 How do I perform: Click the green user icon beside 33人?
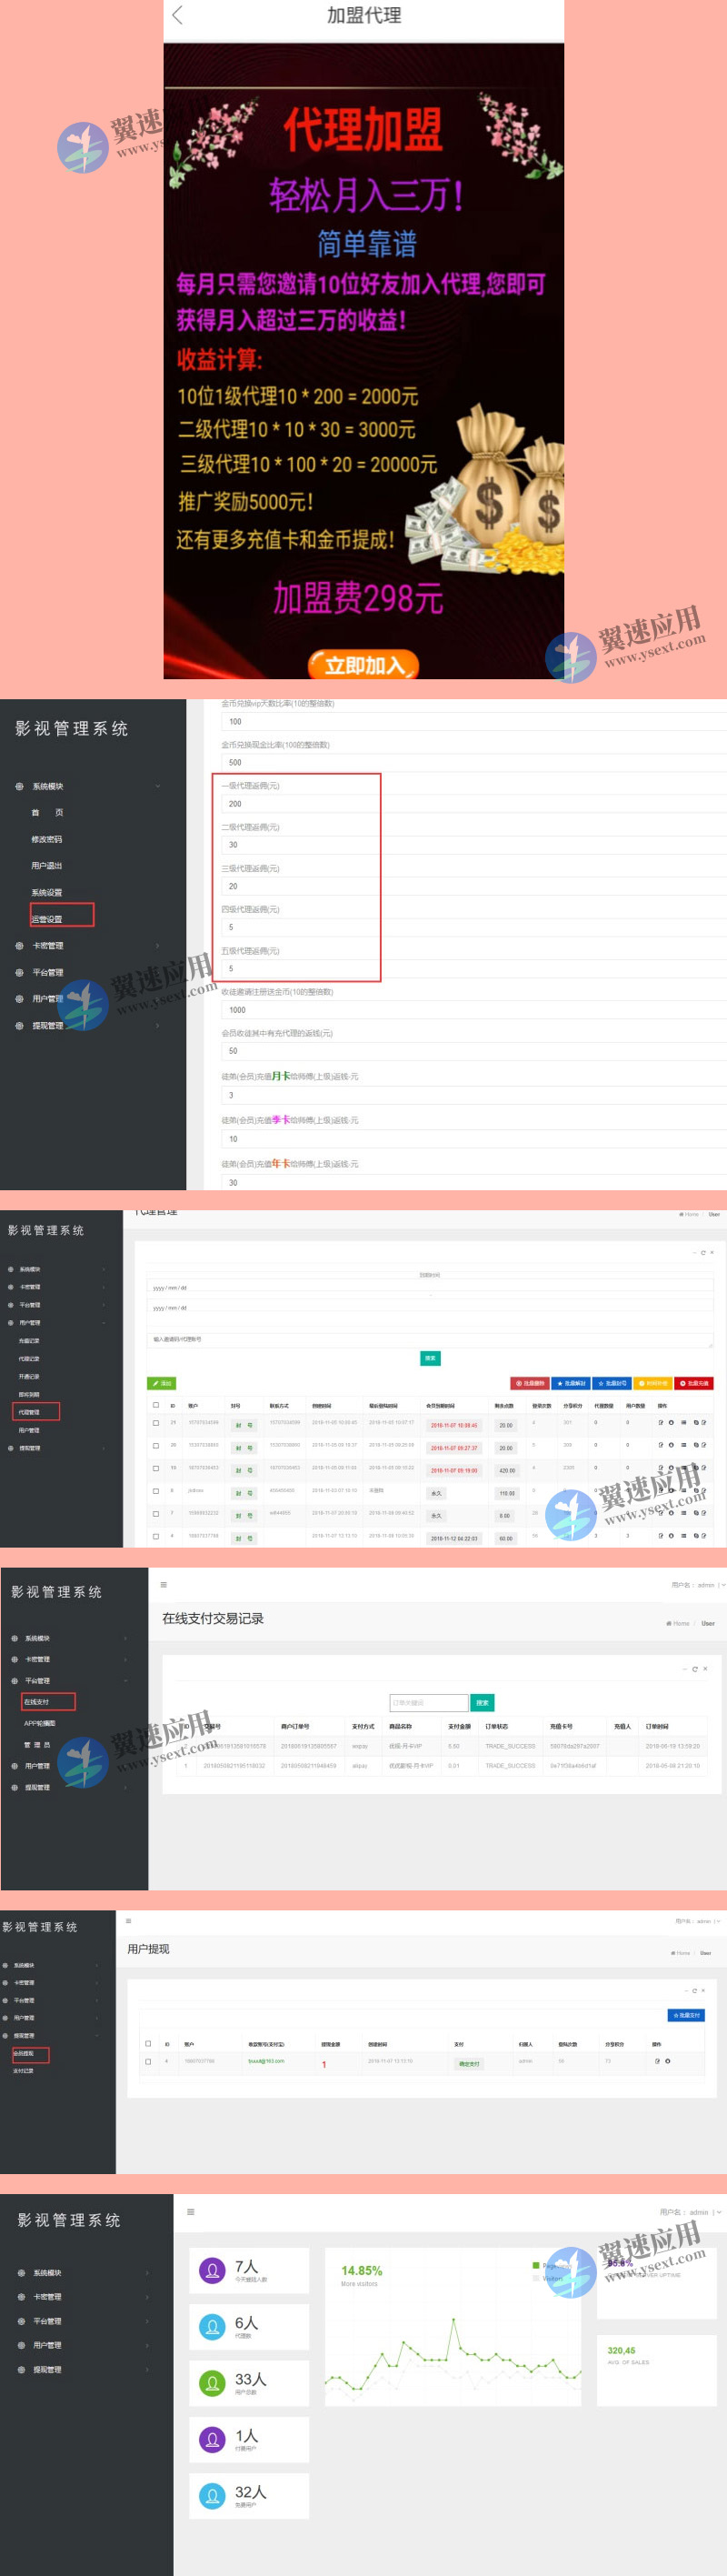tap(212, 2383)
